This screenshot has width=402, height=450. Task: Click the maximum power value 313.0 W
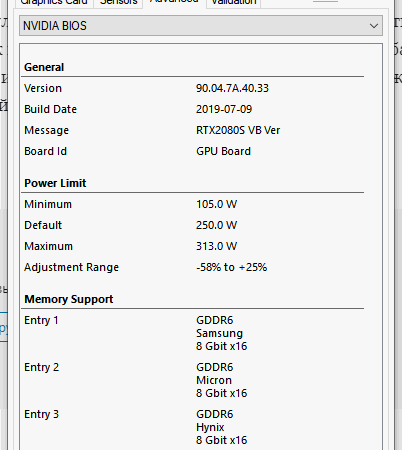(x=216, y=246)
